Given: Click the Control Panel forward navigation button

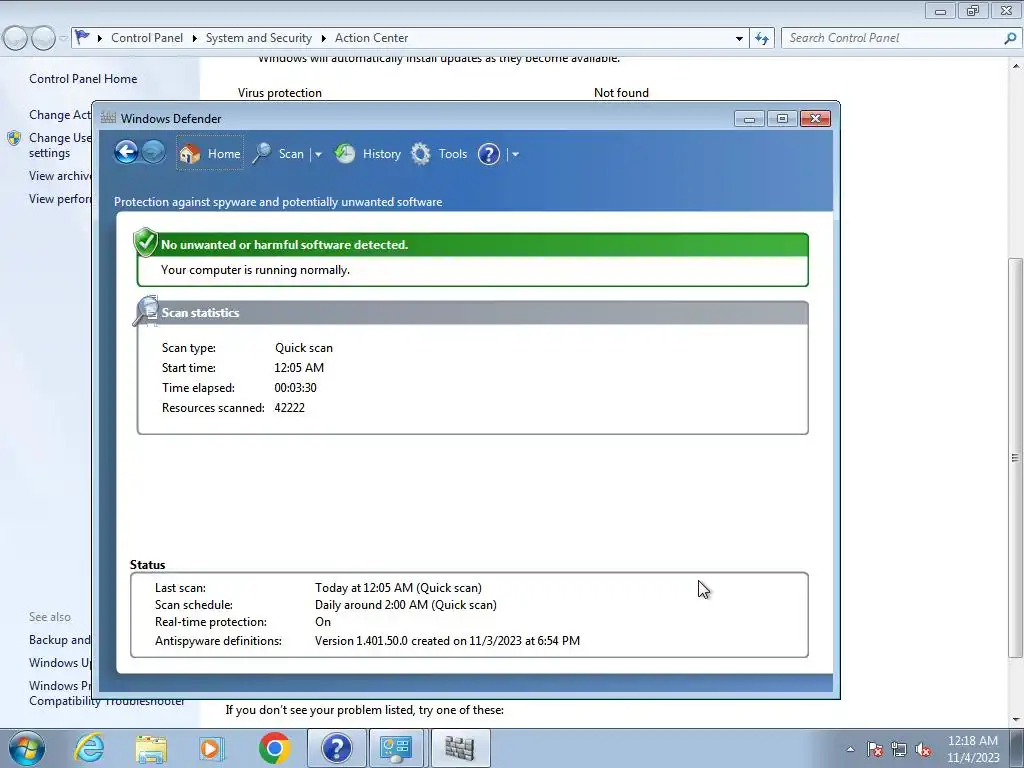Looking at the screenshot, I should (43, 39).
